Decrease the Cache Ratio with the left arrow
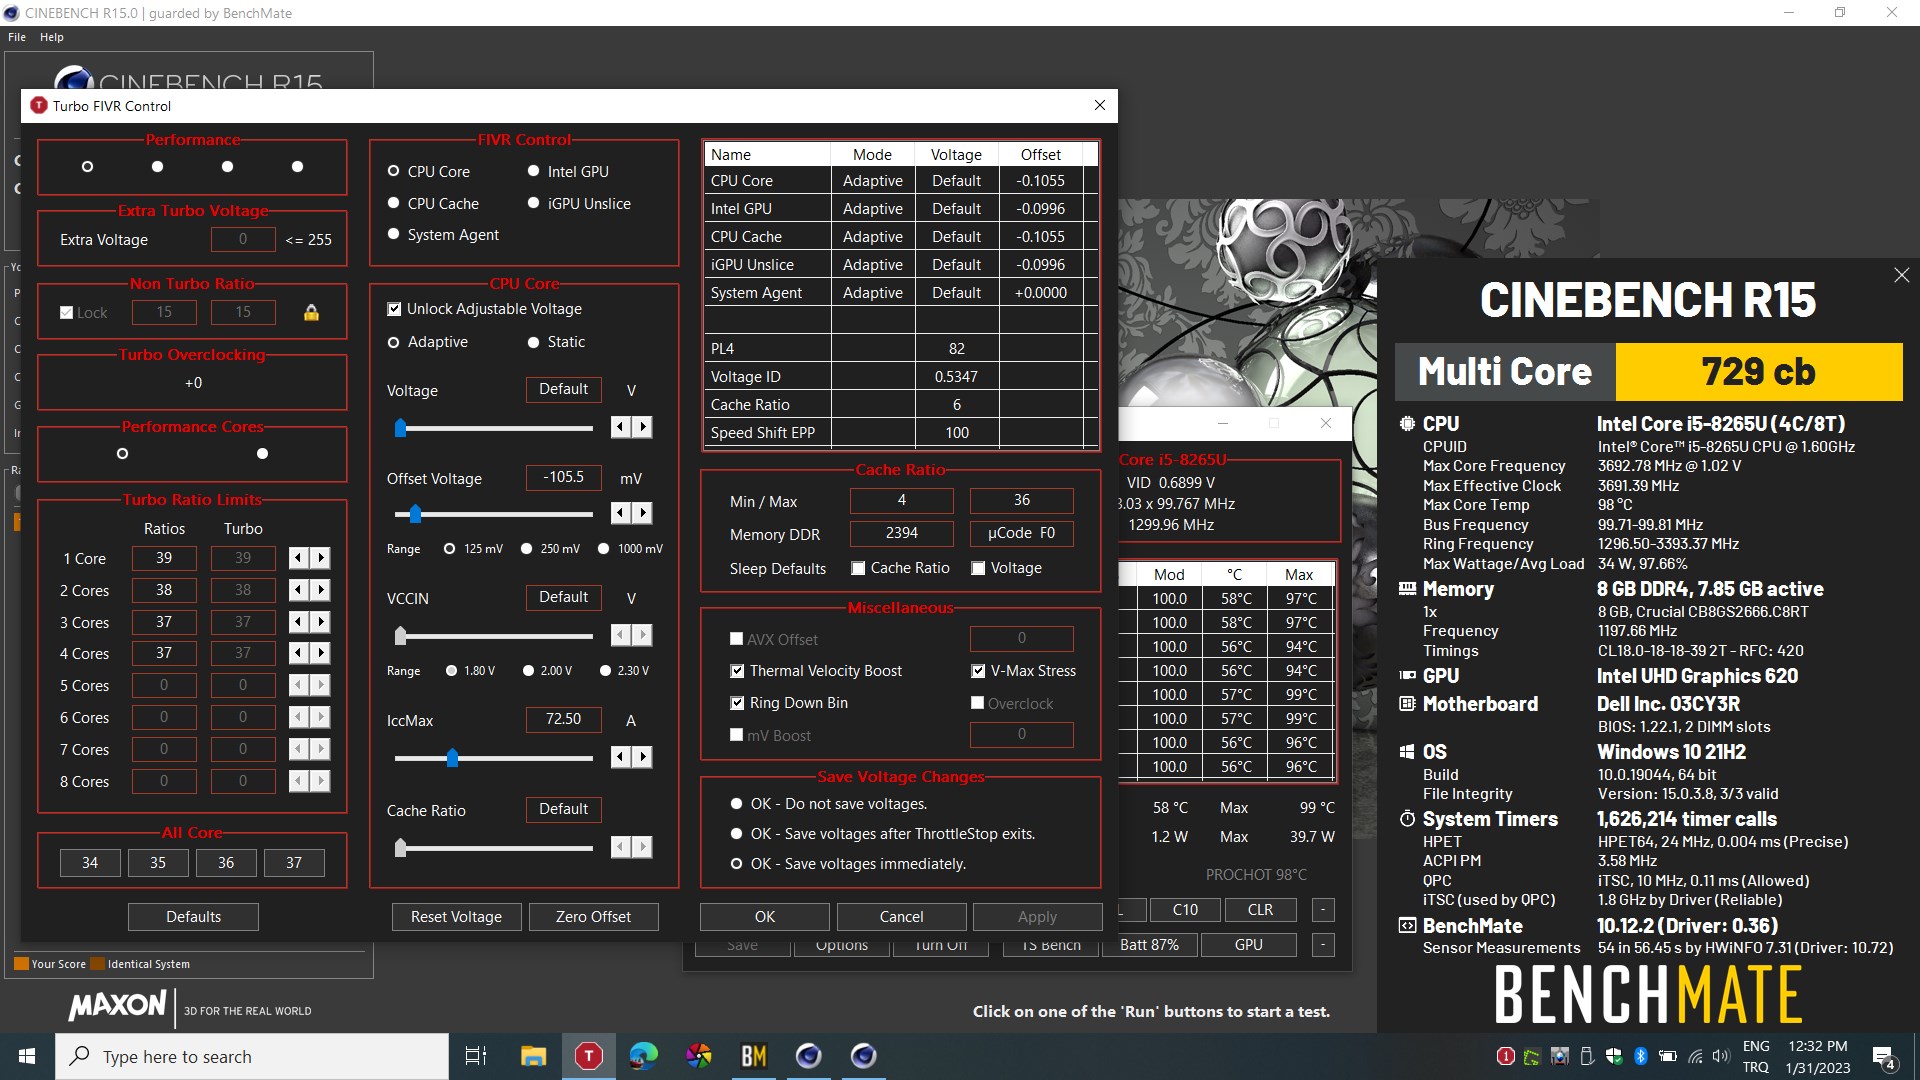The image size is (1920, 1080). tap(620, 847)
